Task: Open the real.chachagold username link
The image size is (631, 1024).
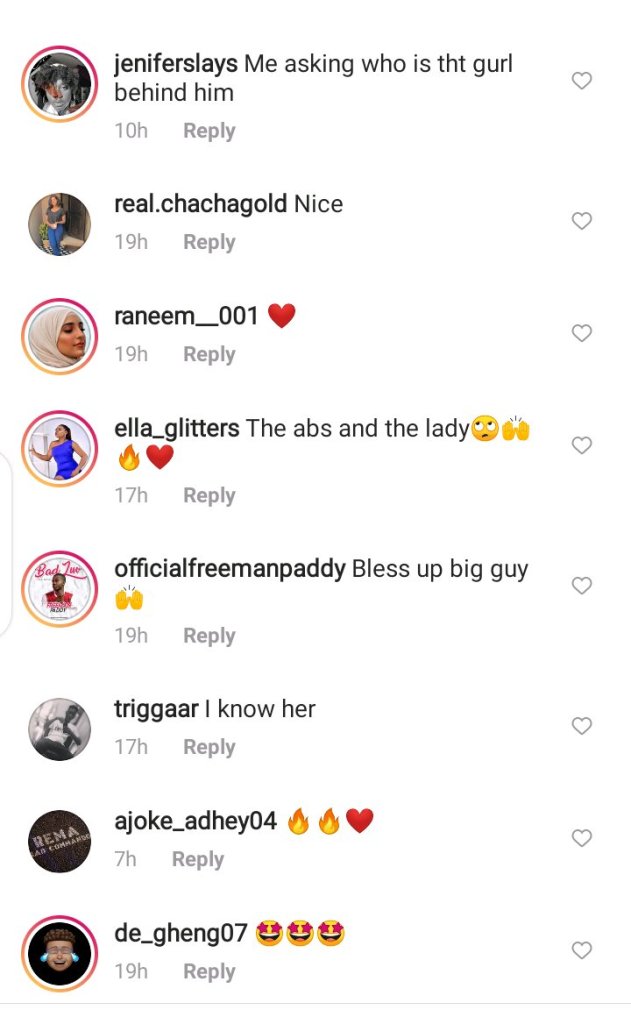Action: click(x=201, y=204)
